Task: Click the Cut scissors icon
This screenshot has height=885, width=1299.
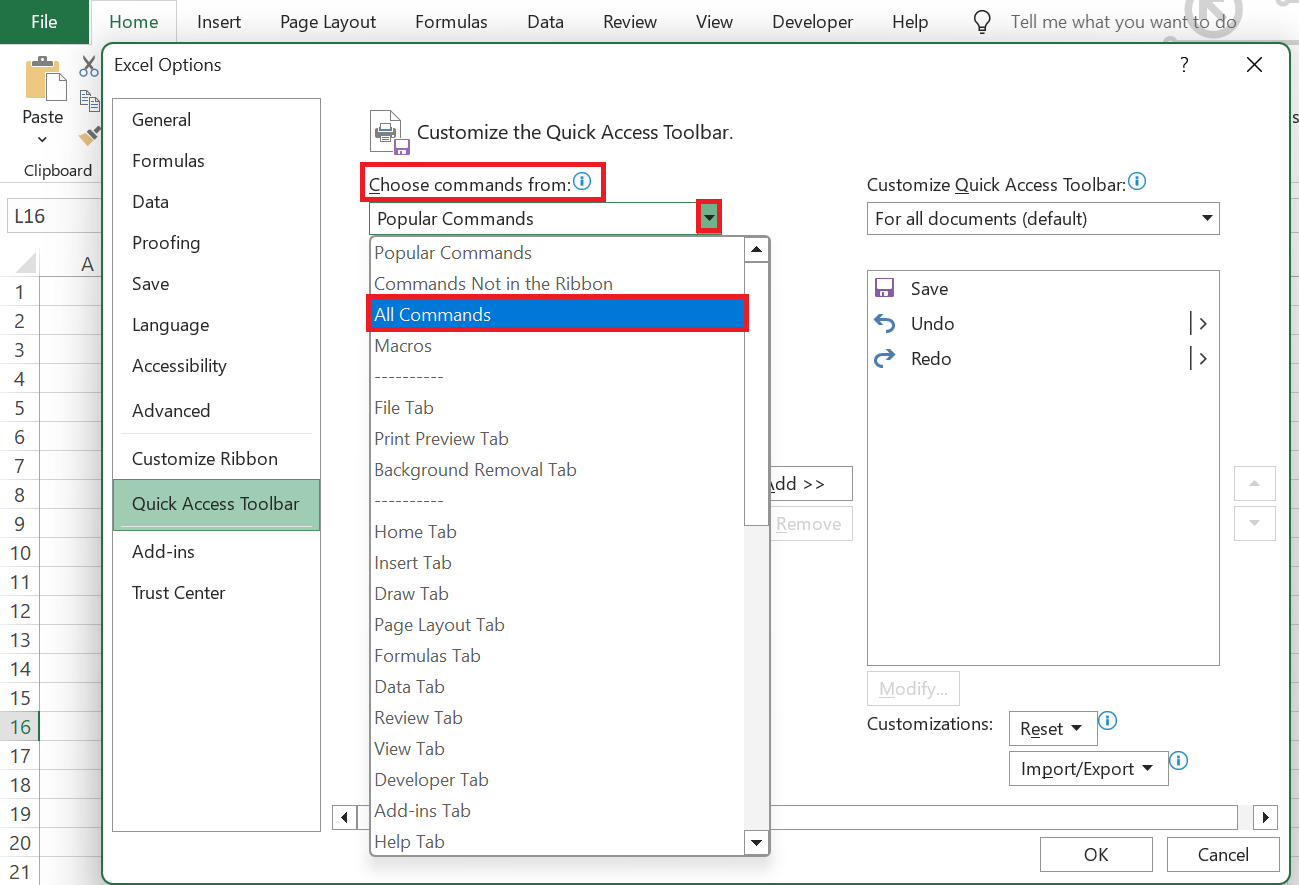Action: 90,67
